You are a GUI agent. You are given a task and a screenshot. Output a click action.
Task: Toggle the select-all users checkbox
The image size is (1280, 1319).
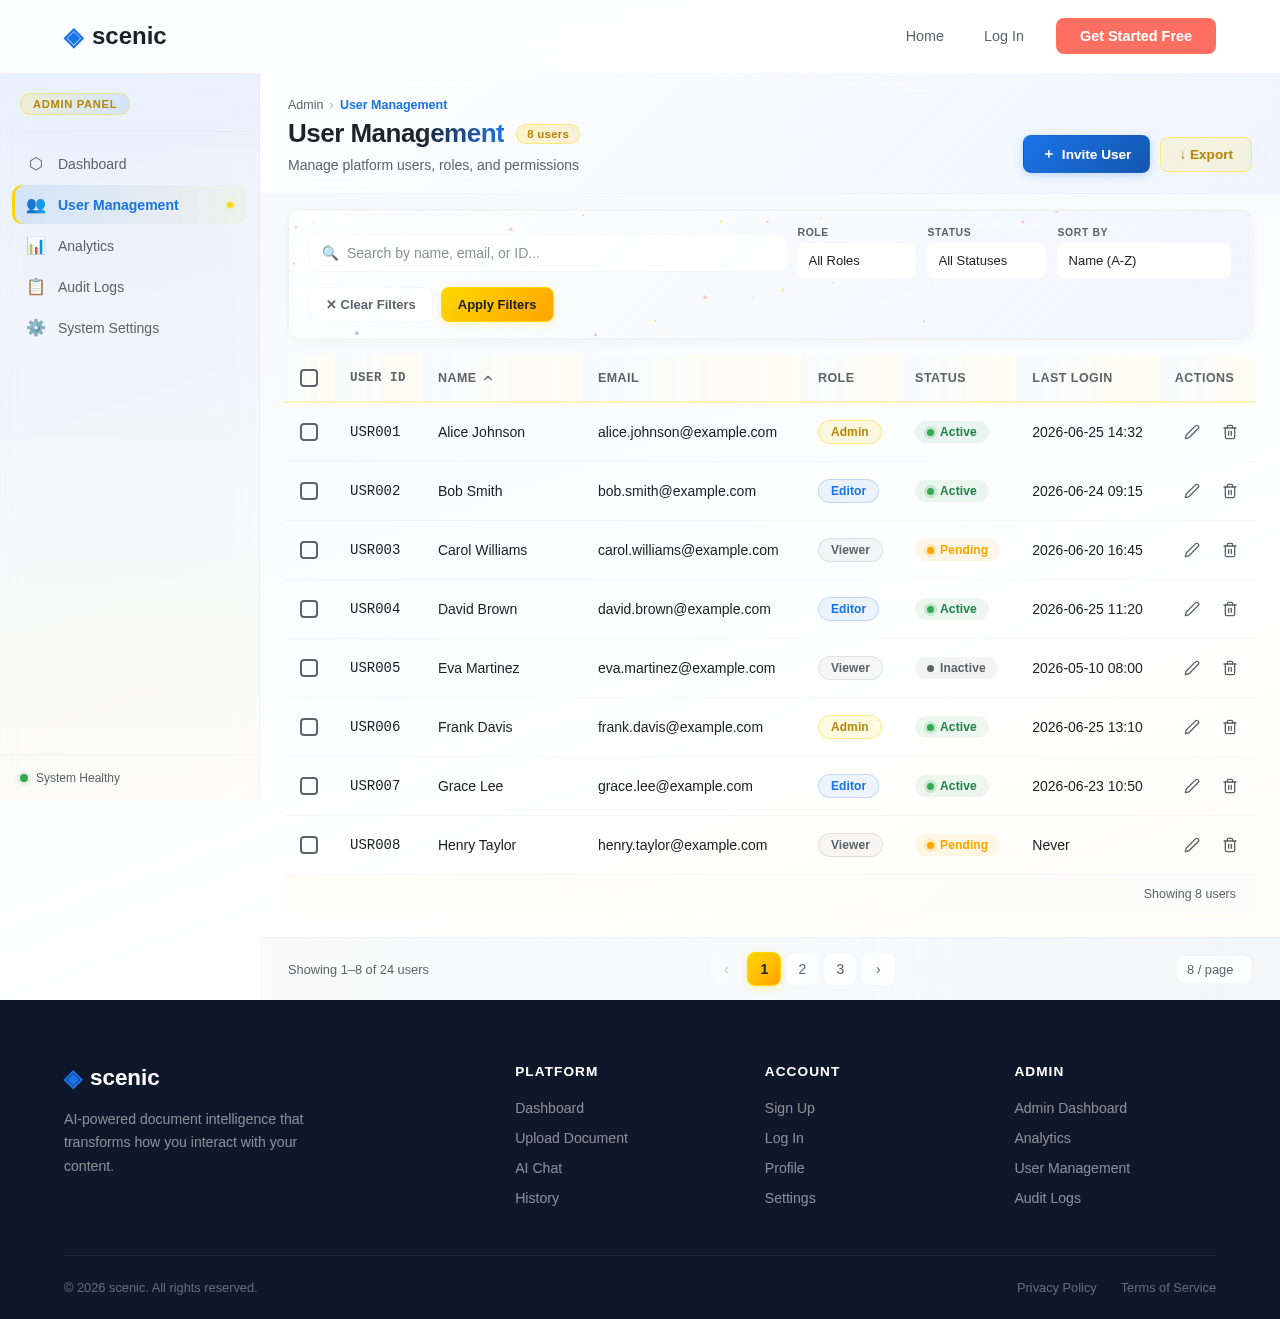(309, 378)
